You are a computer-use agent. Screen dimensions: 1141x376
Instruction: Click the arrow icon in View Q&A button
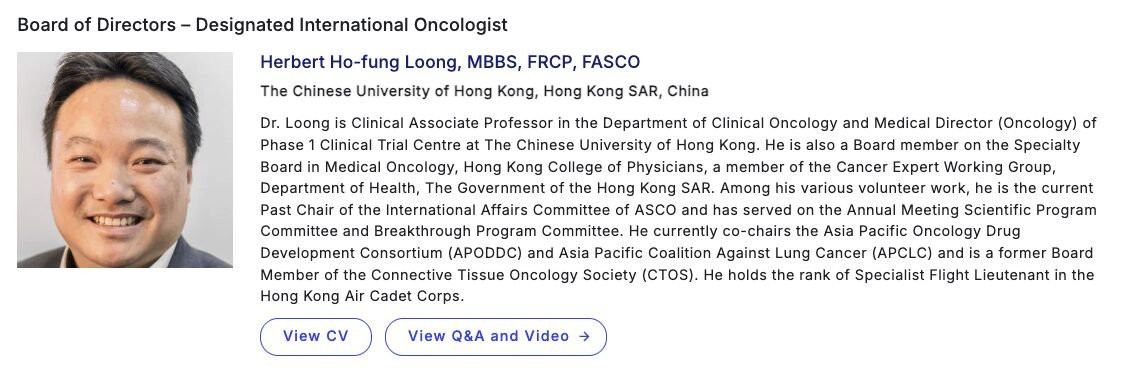click(584, 337)
